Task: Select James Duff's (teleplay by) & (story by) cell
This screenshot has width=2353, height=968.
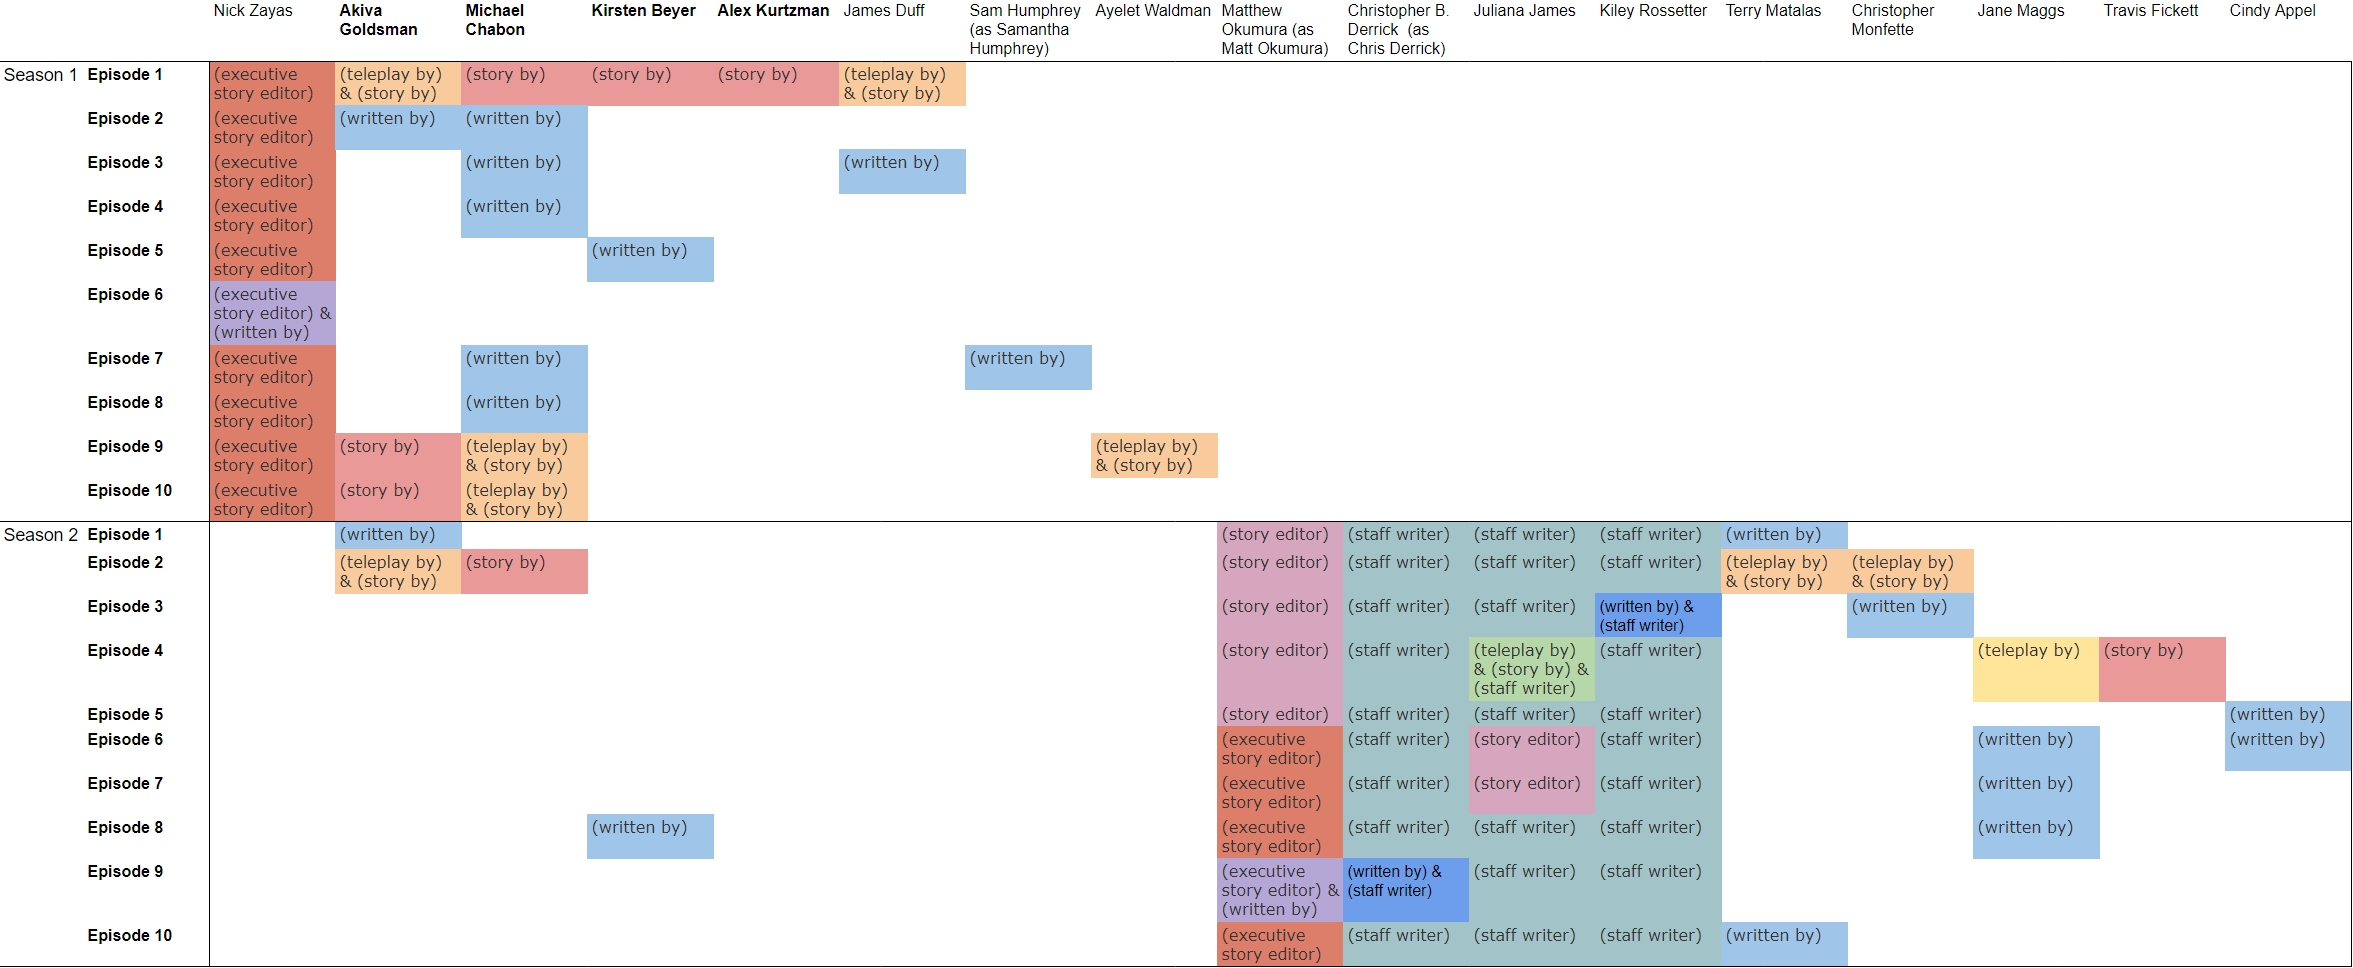Action: point(902,84)
